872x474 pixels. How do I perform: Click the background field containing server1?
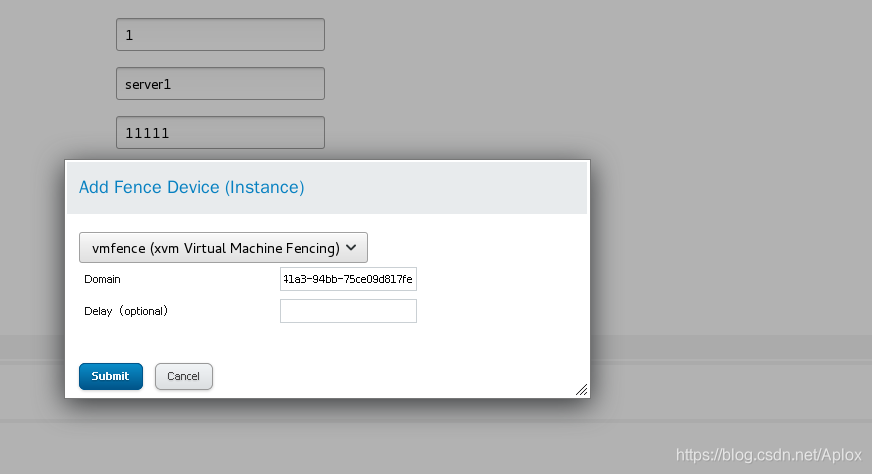pos(220,83)
